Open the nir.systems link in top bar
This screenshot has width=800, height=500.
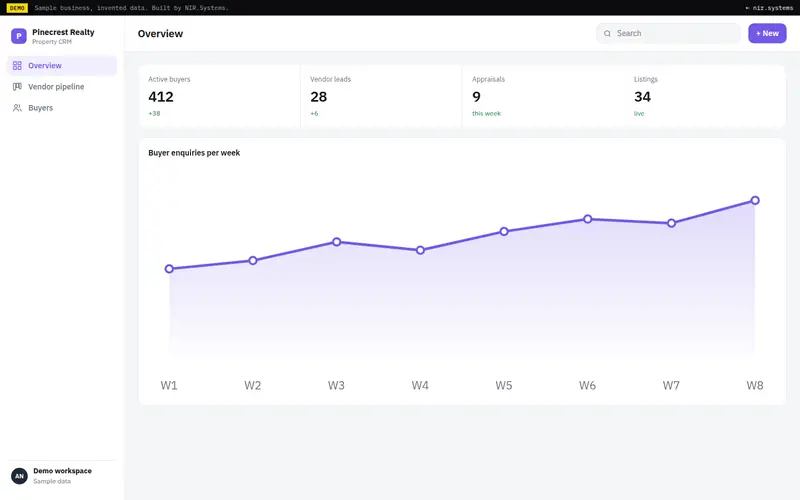coord(769,8)
